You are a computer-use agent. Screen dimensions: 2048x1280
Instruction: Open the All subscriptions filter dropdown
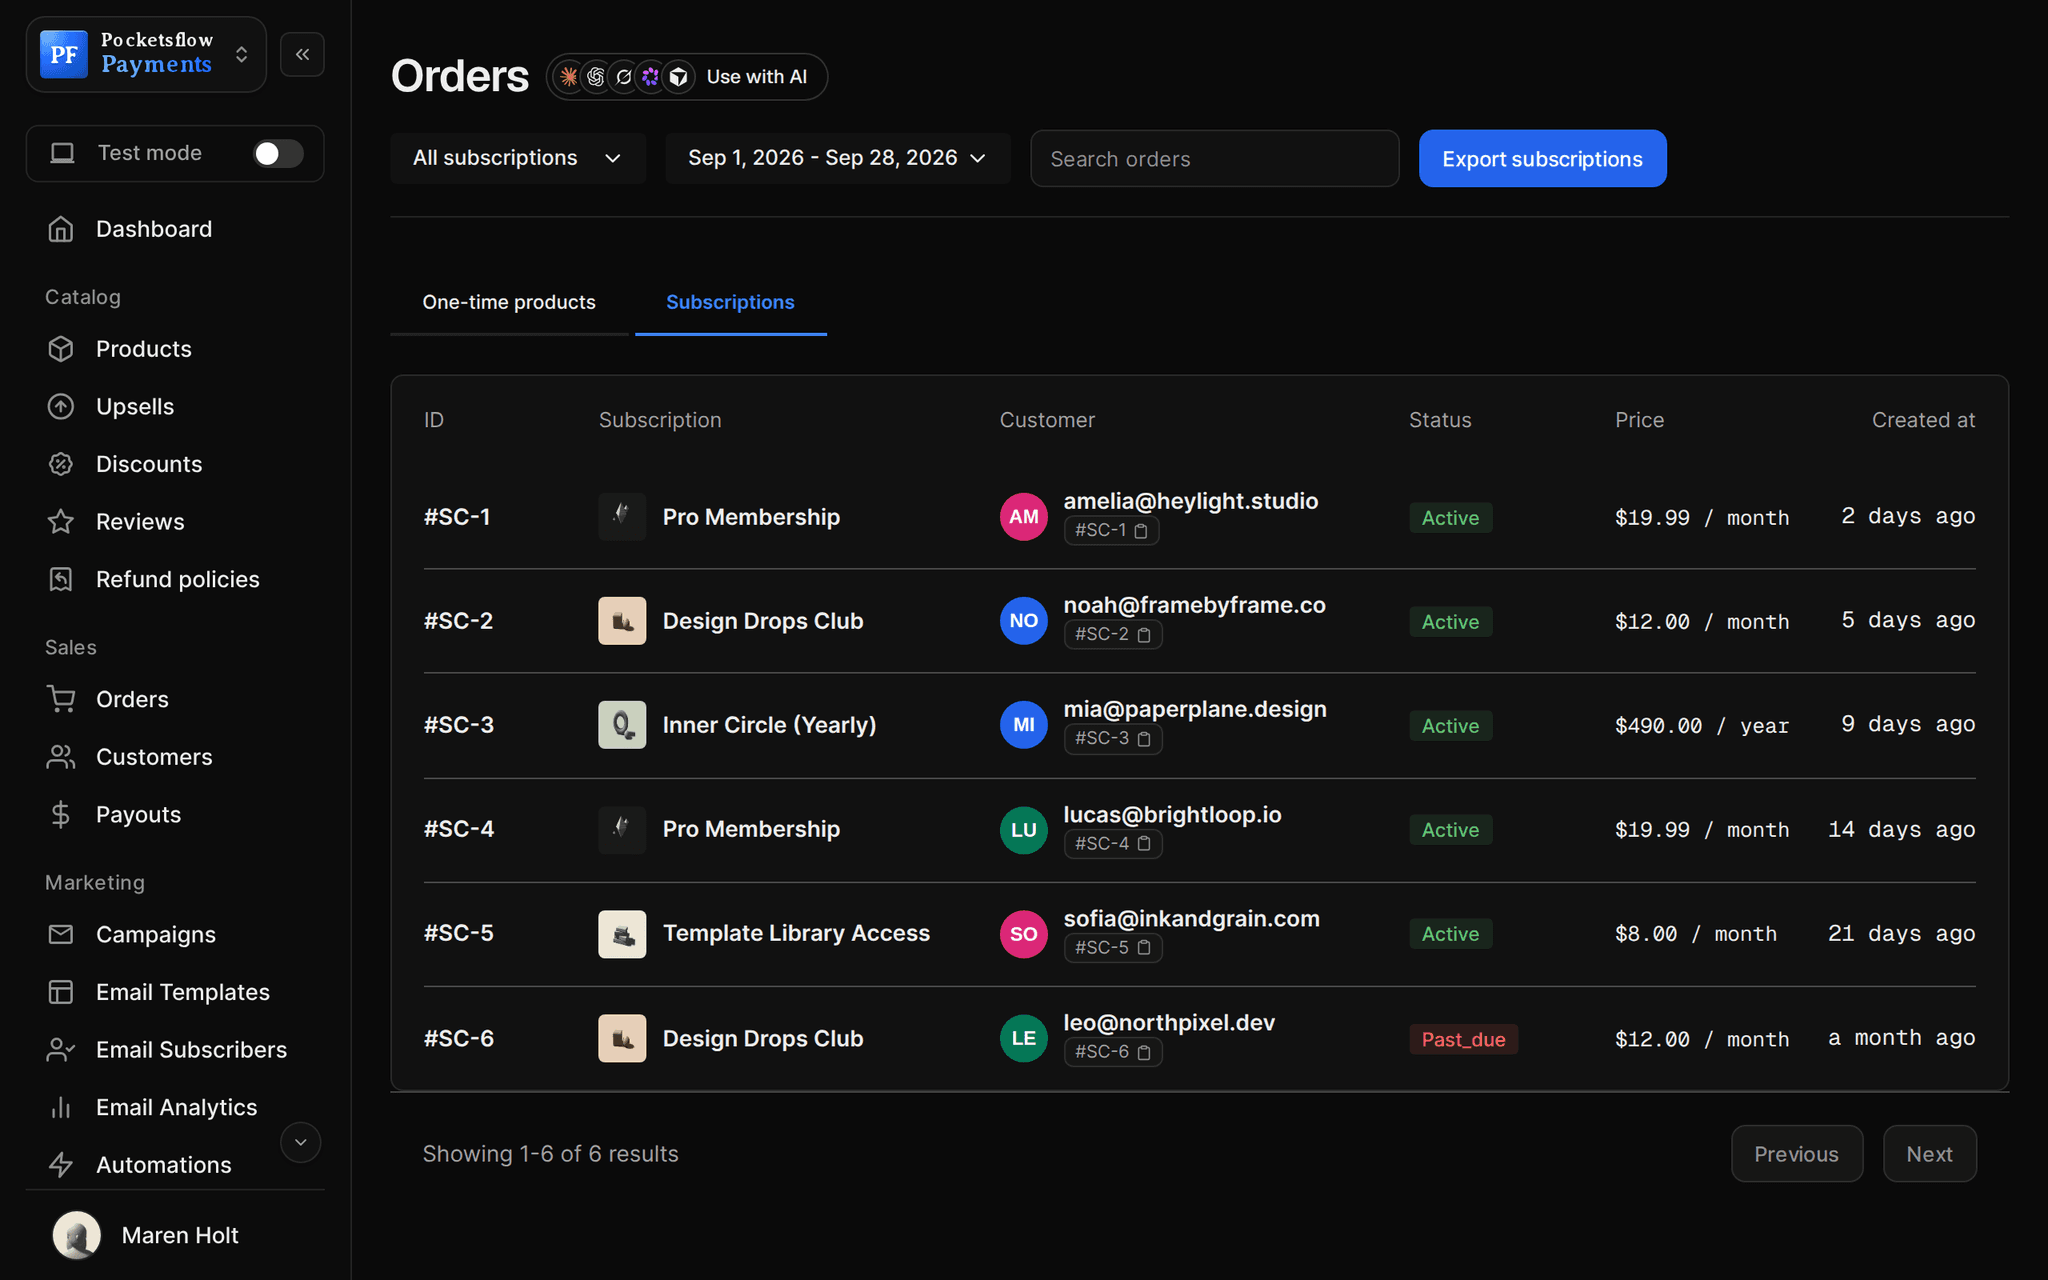pos(518,158)
